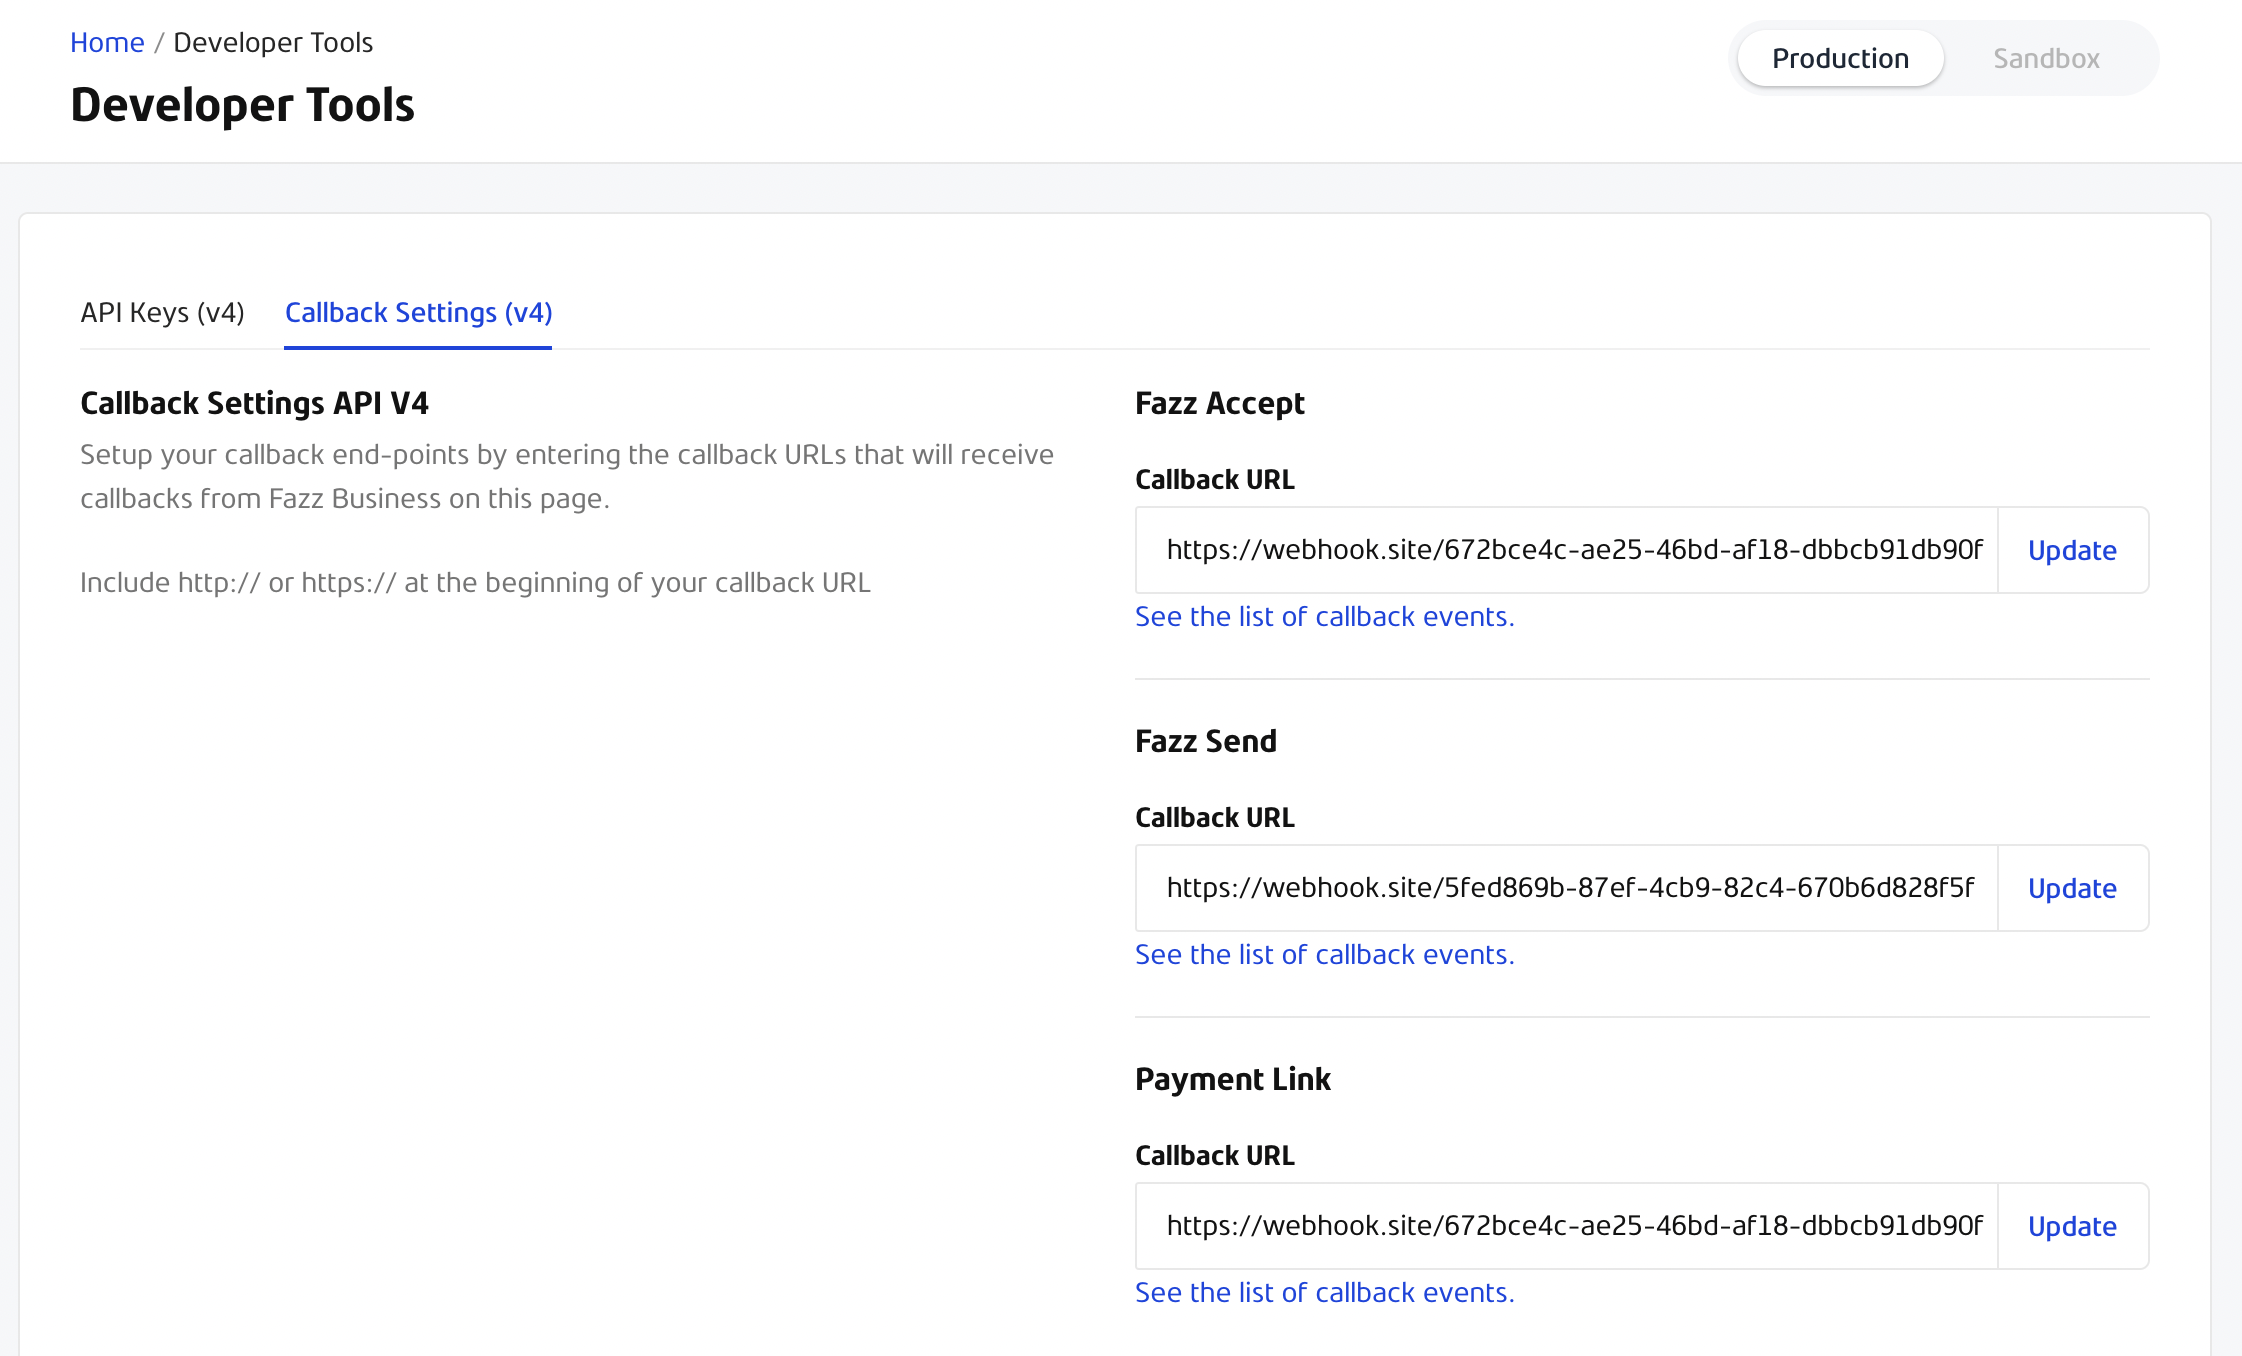Open callback events list under Fazz Accept

click(1324, 616)
